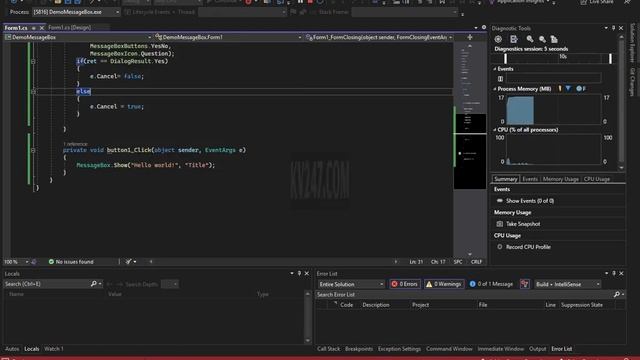Open the Memory Usage tab
The height and width of the screenshot is (360, 640).
(560, 179)
